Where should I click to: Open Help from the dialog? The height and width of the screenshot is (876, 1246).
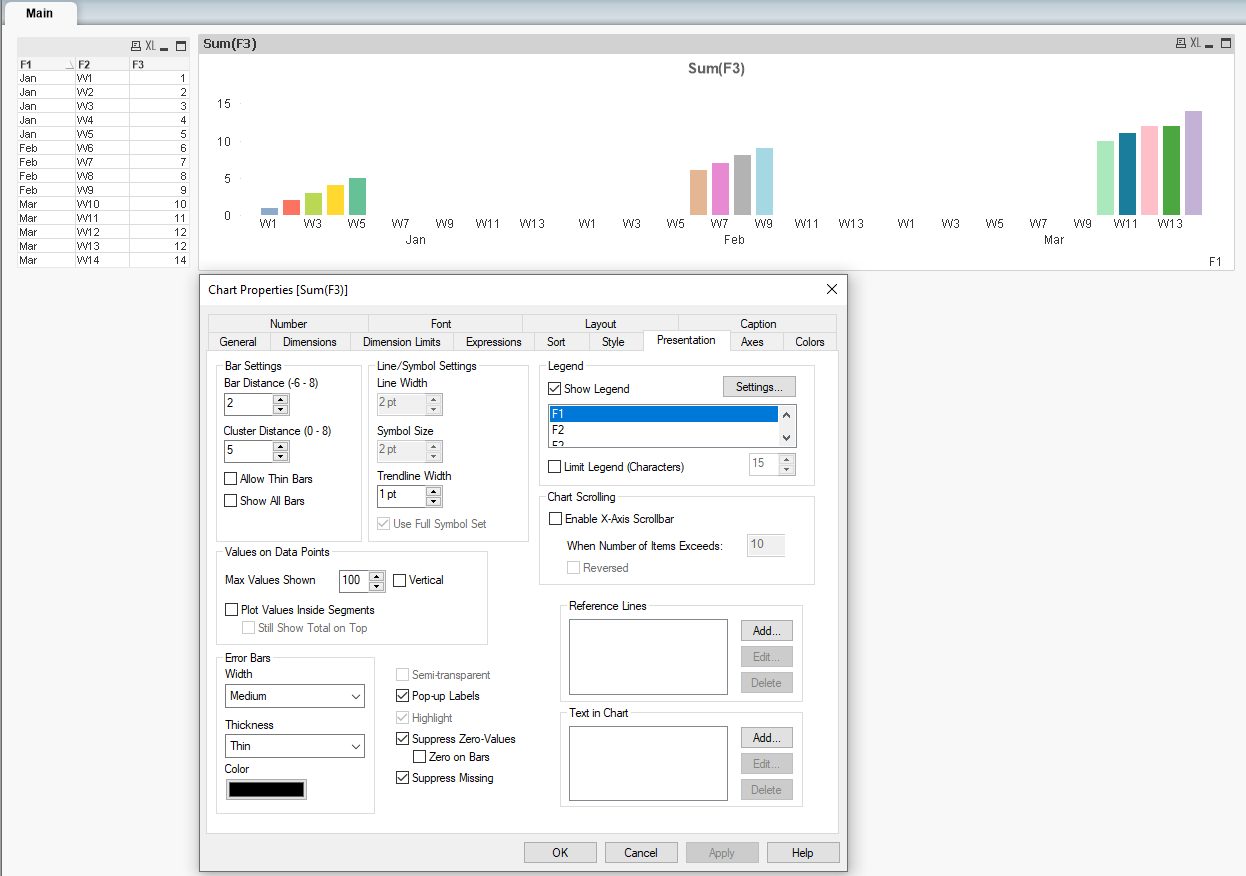803,853
